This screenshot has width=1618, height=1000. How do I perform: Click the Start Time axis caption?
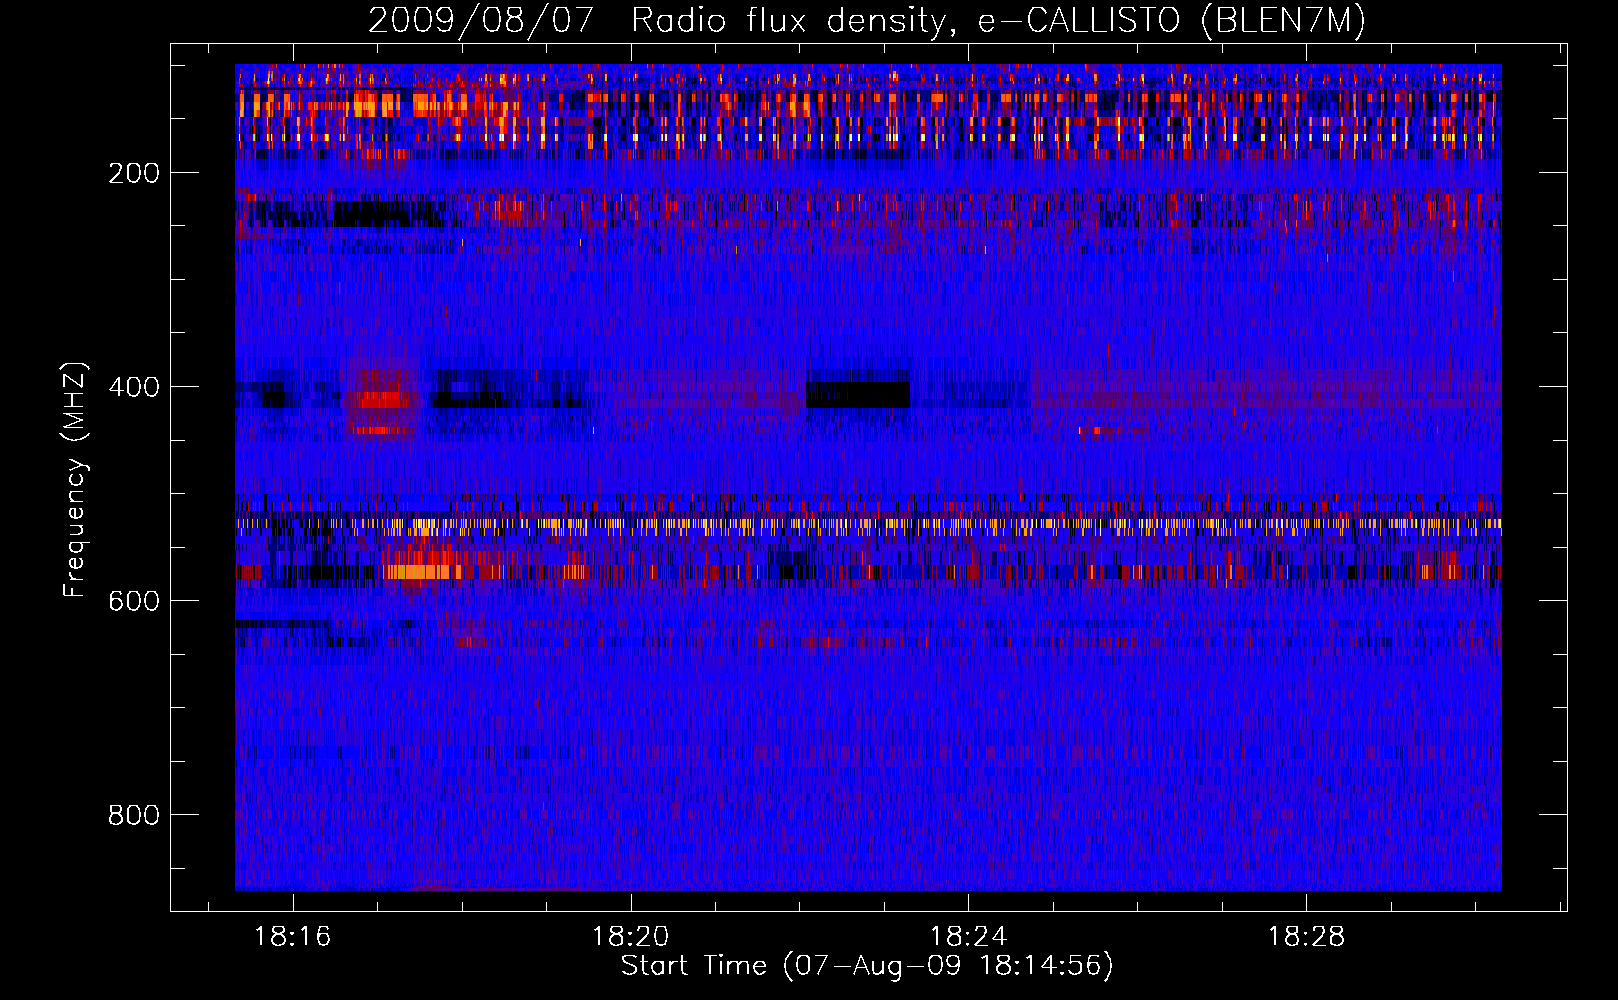point(867,966)
